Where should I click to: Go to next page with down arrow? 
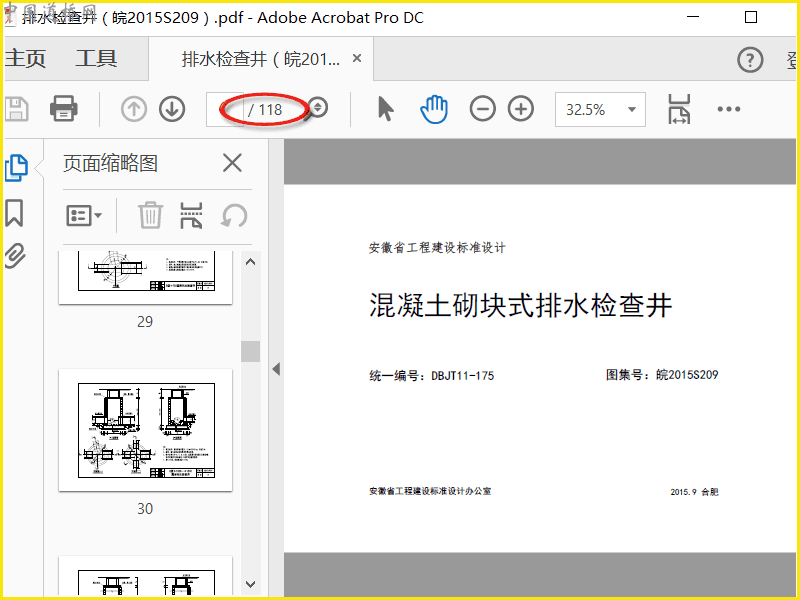pos(172,109)
